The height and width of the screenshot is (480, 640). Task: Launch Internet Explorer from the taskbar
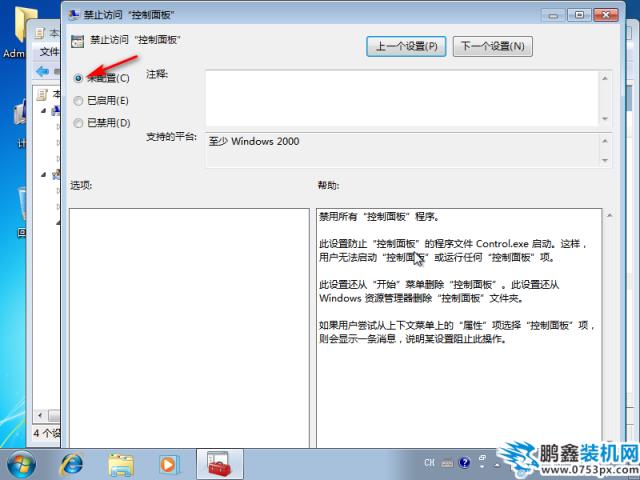[x=71, y=464]
